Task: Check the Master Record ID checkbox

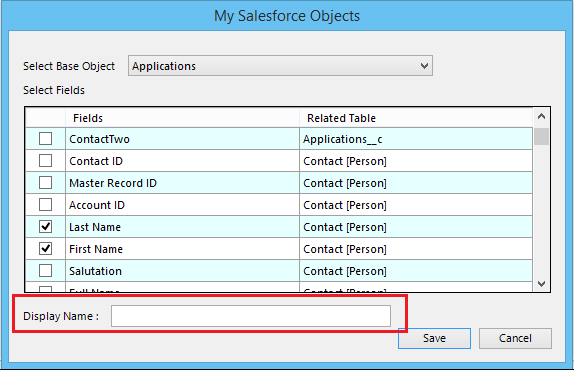Action: pyautogui.click(x=45, y=183)
